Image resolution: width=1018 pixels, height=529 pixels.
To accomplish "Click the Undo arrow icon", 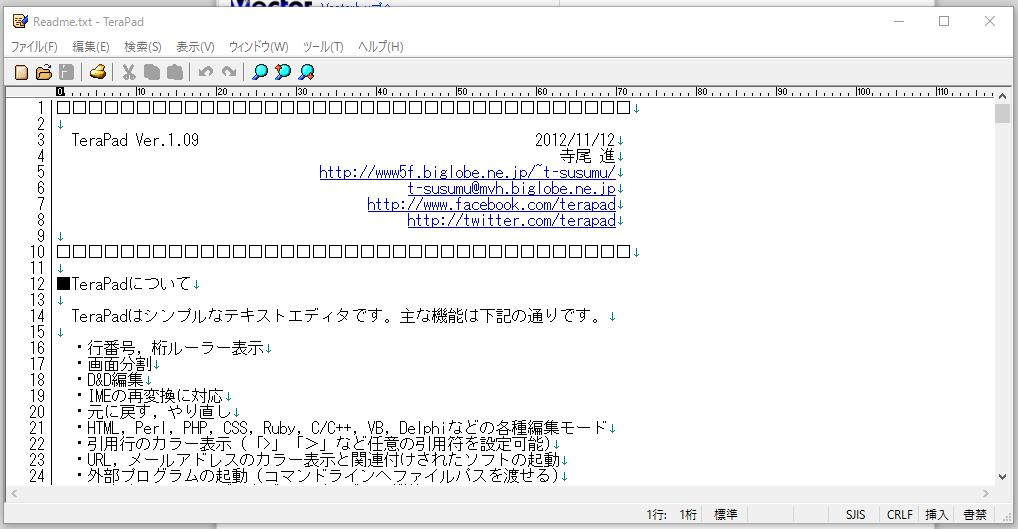I will pos(206,72).
